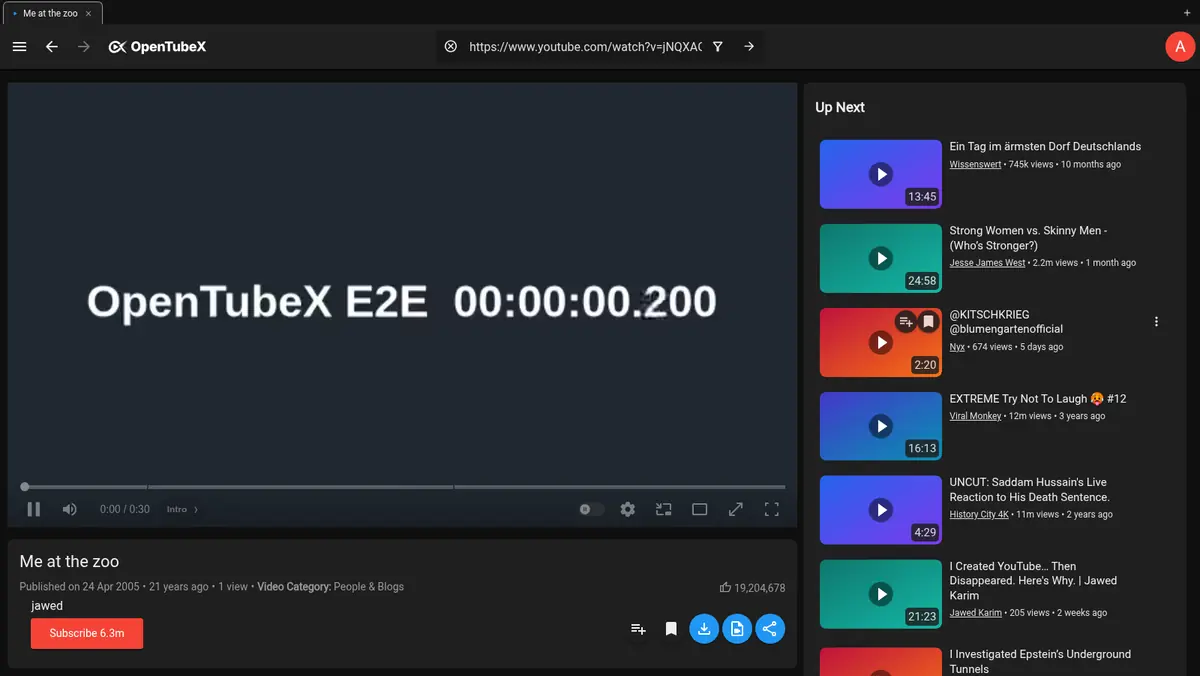The height and width of the screenshot is (676, 1200).
Task: Share the video
Action: tap(770, 629)
